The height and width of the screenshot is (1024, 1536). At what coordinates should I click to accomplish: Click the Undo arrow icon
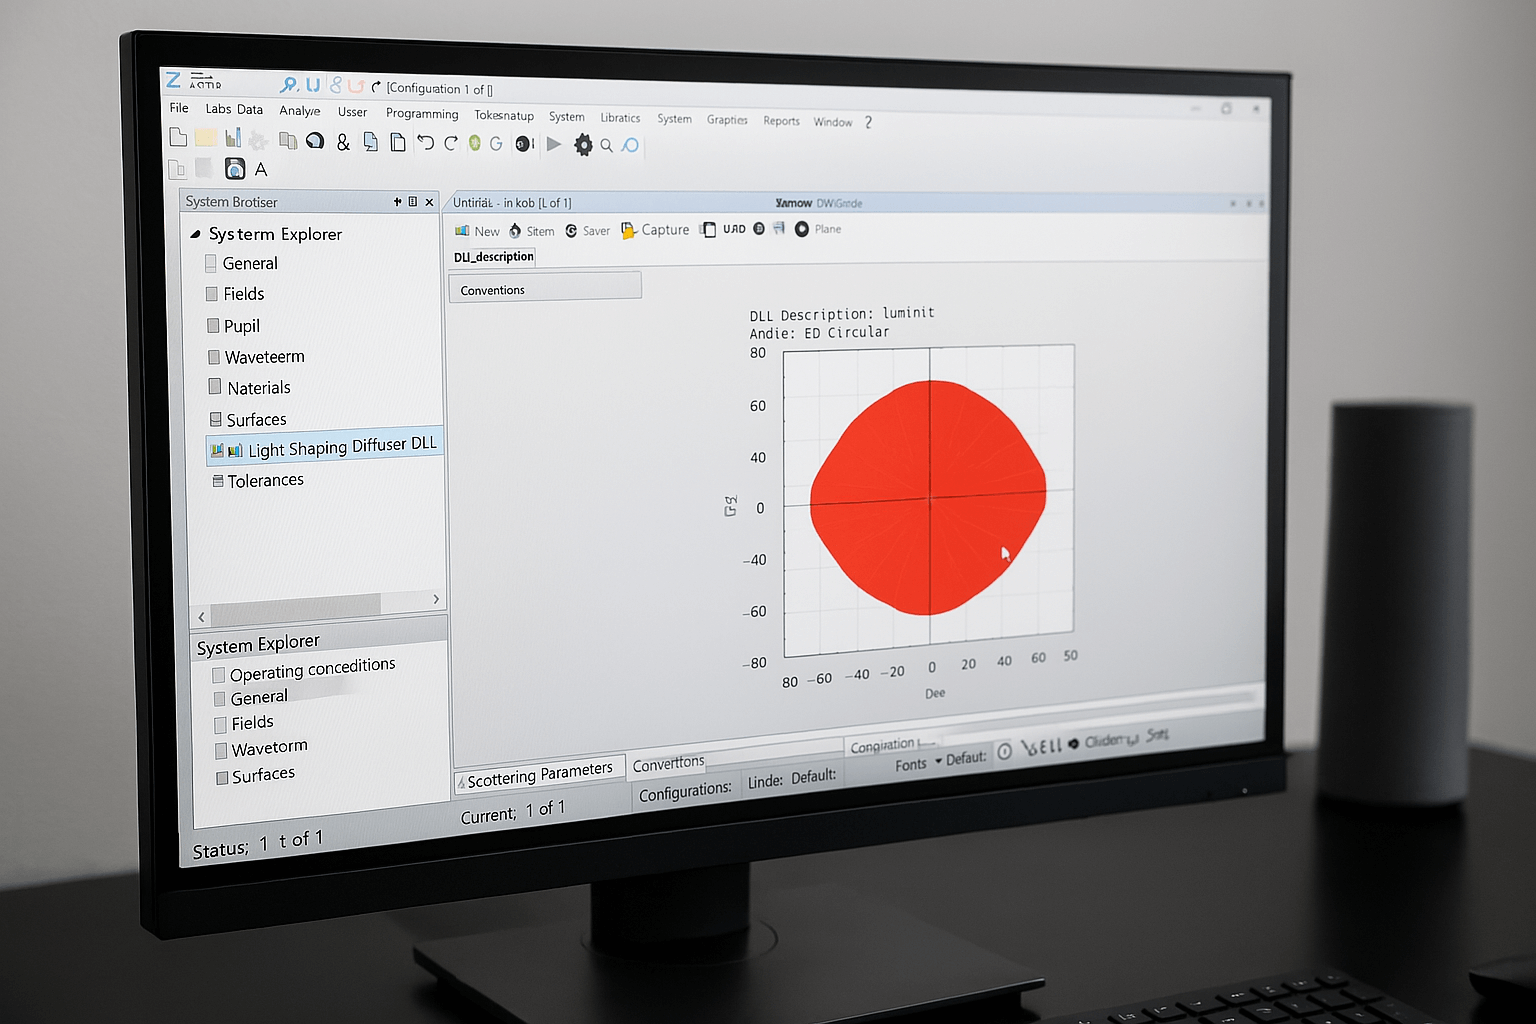(425, 143)
